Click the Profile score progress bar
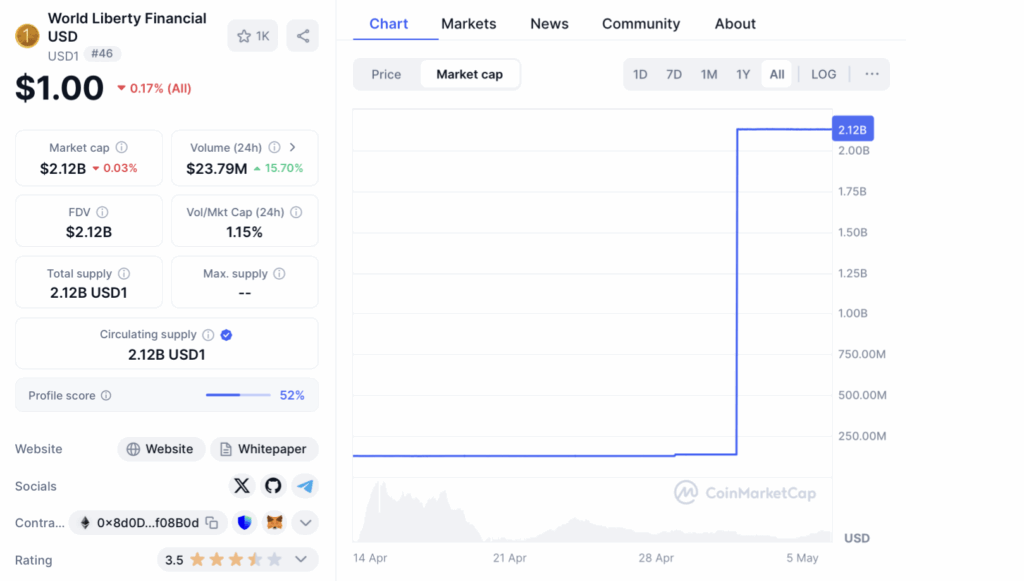The height and width of the screenshot is (581, 1024). point(238,395)
